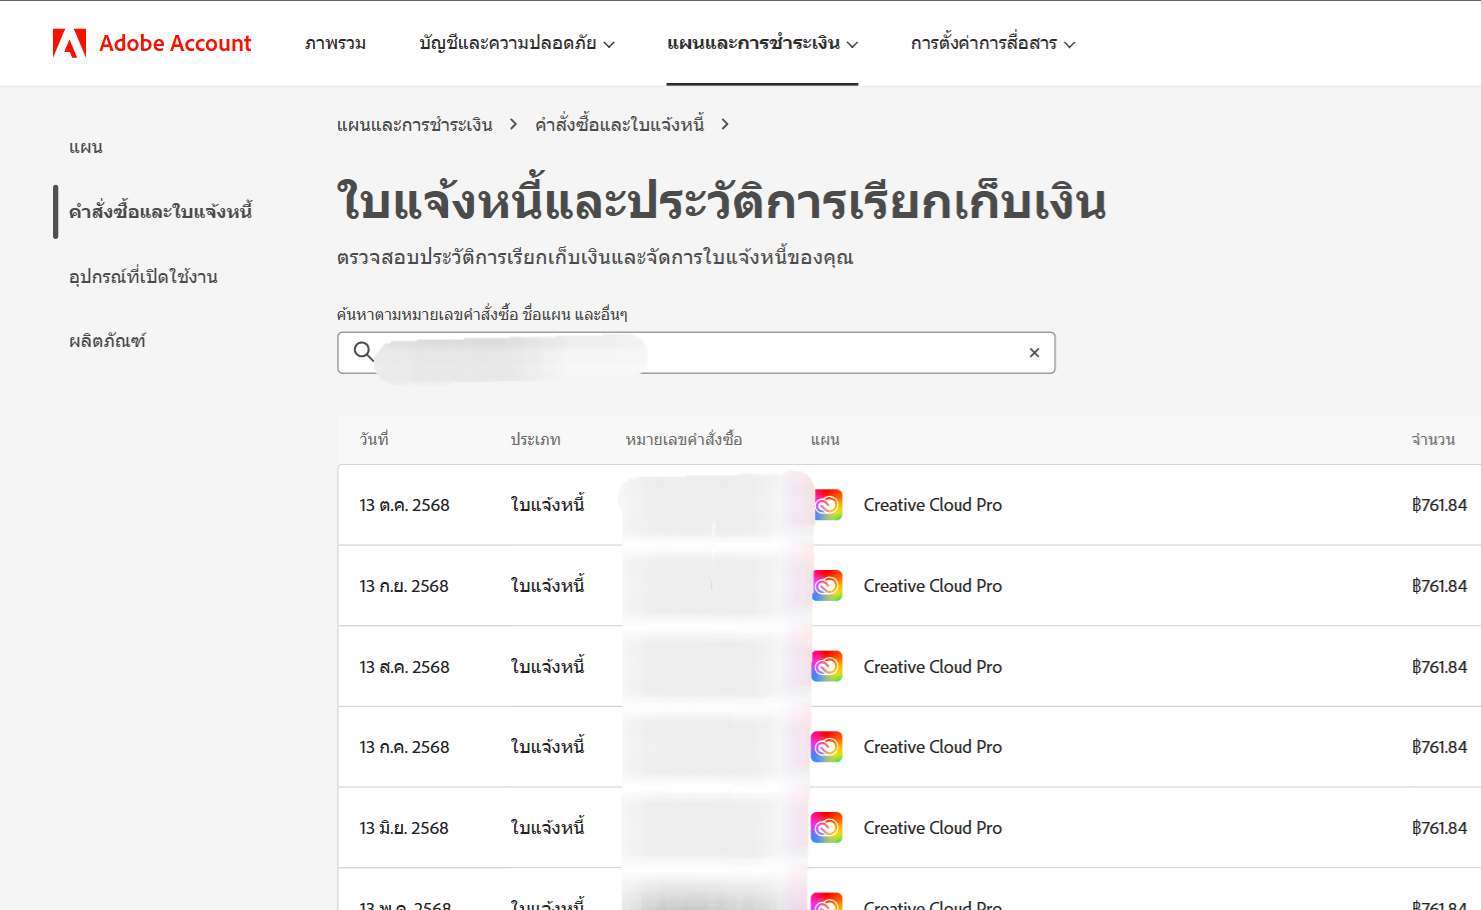Expand the การตั้งค่าการสื่อสาร menu
1481x910 pixels.
click(993, 43)
